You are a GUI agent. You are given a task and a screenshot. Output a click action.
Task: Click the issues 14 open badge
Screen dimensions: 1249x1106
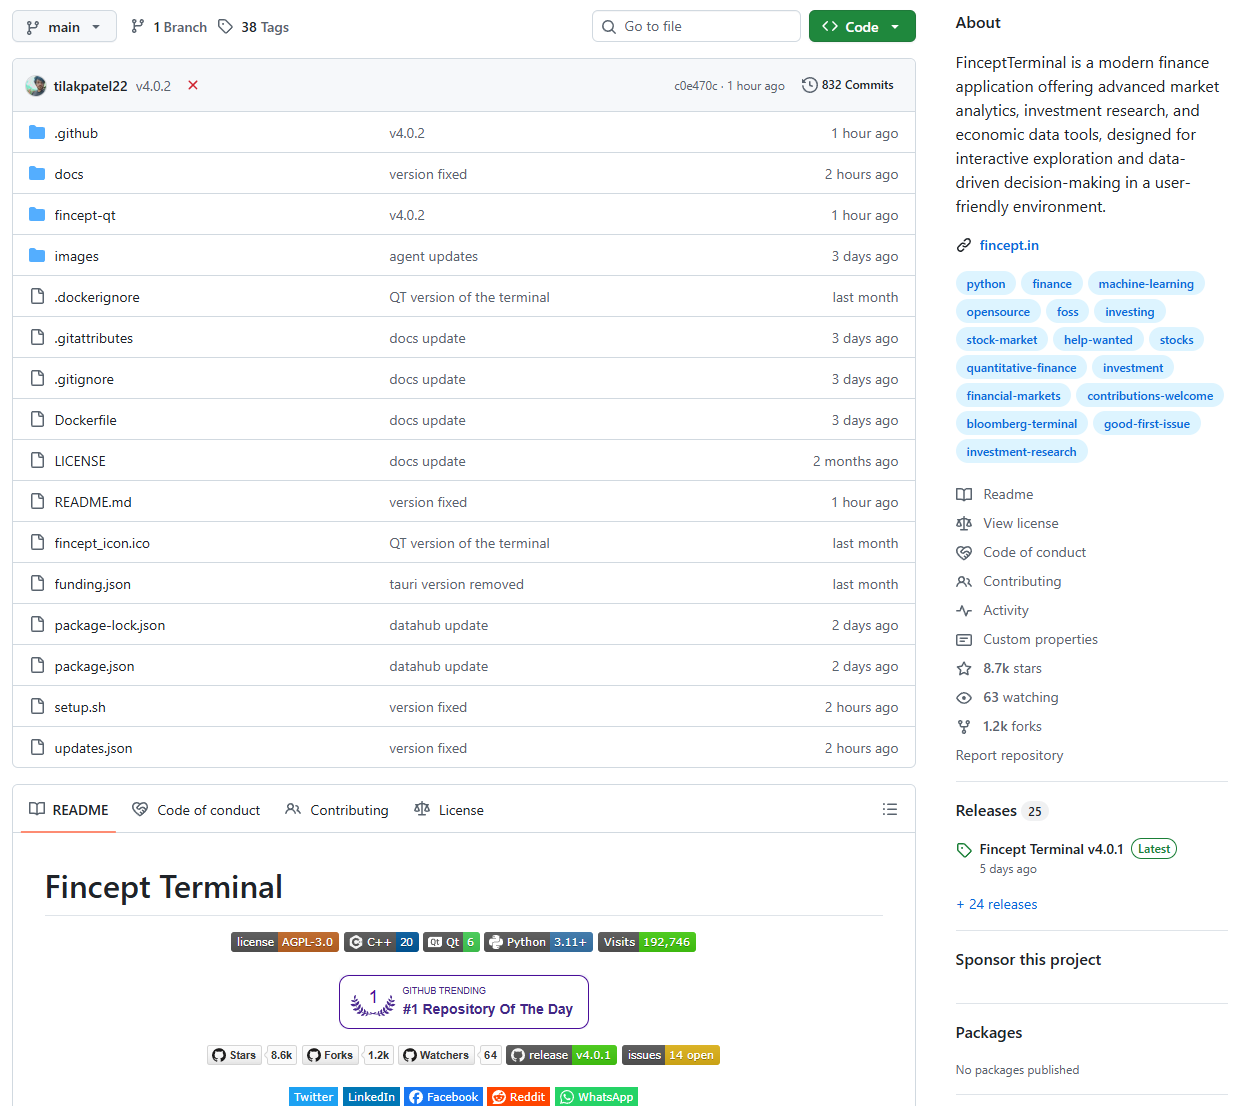click(671, 1055)
